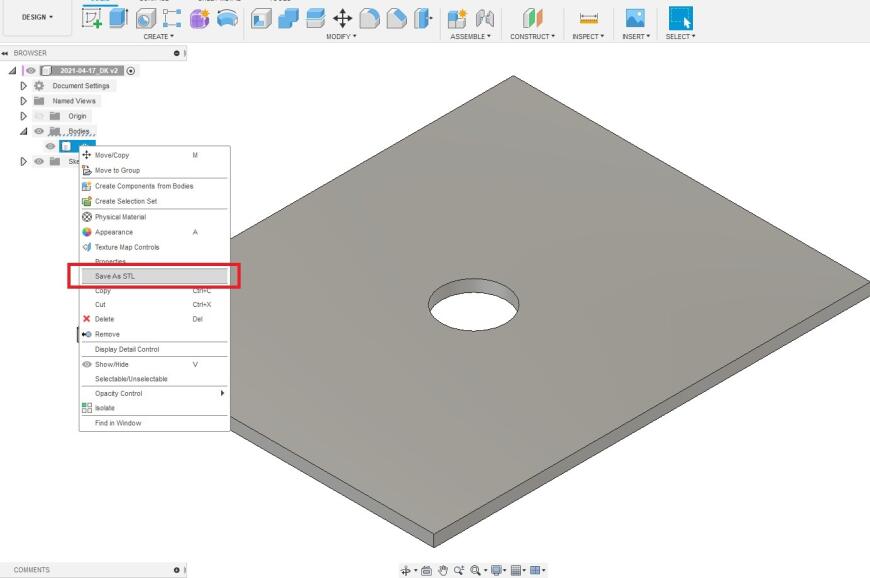Click the New Component icon
The image size is (870, 578).
coord(457,18)
